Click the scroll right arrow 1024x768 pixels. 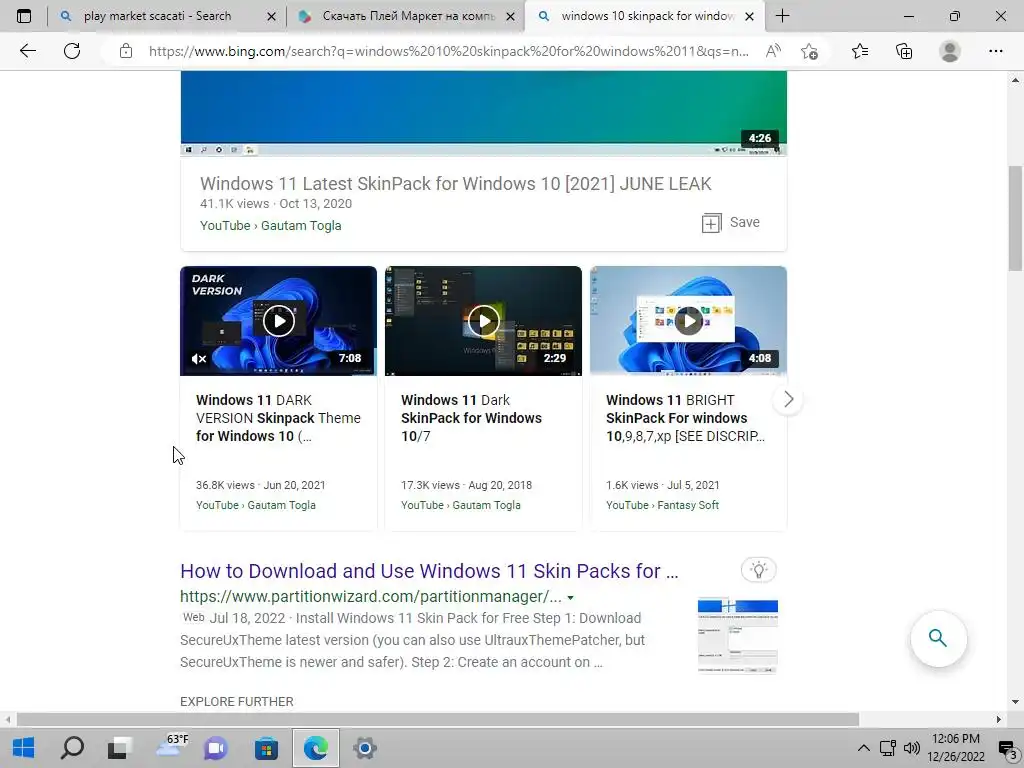[x=998, y=720]
